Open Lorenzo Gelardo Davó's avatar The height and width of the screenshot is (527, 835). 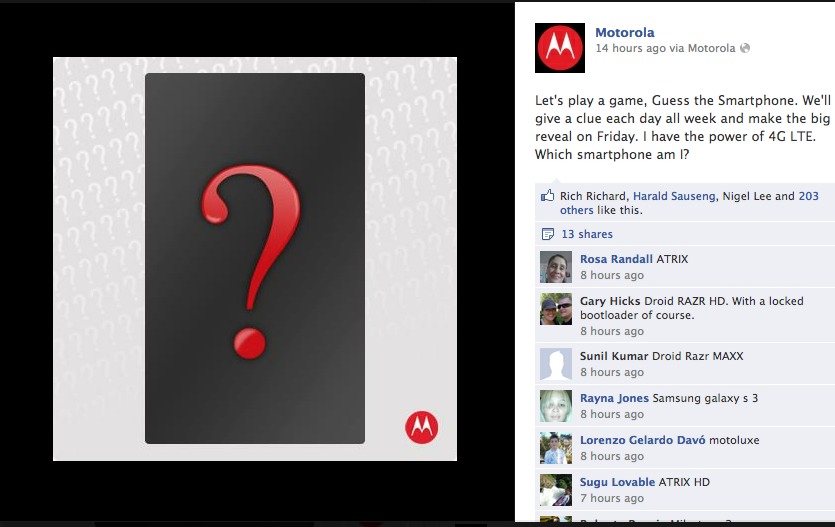pos(556,448)
